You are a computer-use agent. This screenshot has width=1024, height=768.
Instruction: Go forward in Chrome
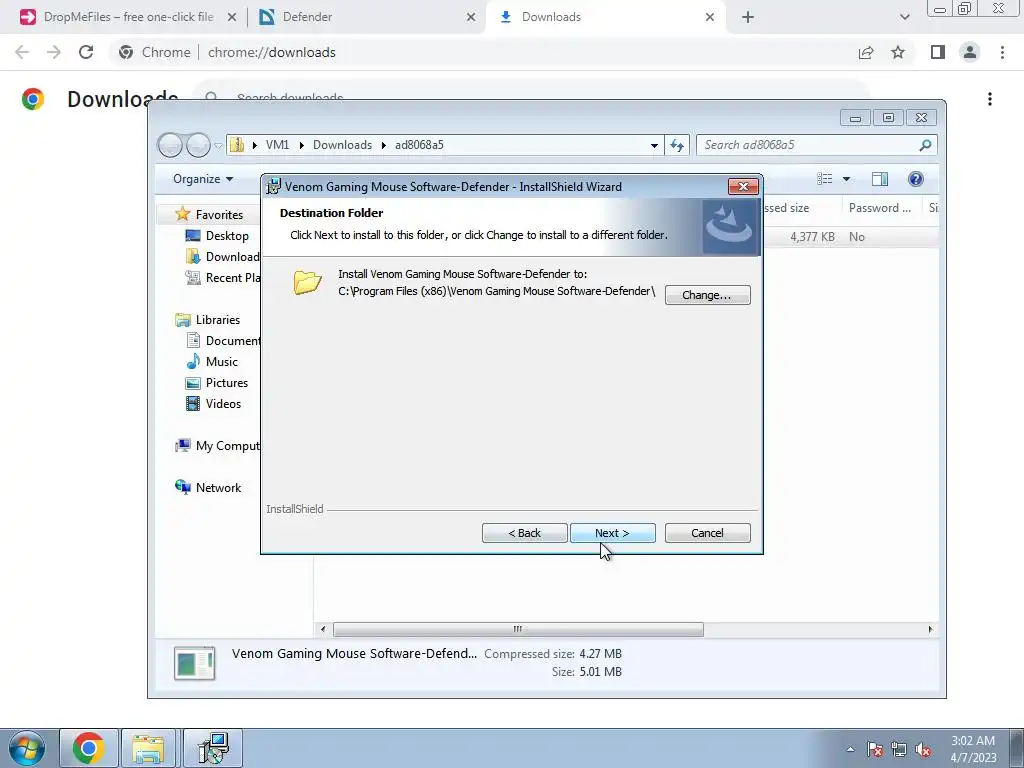(x=54, y=52)
